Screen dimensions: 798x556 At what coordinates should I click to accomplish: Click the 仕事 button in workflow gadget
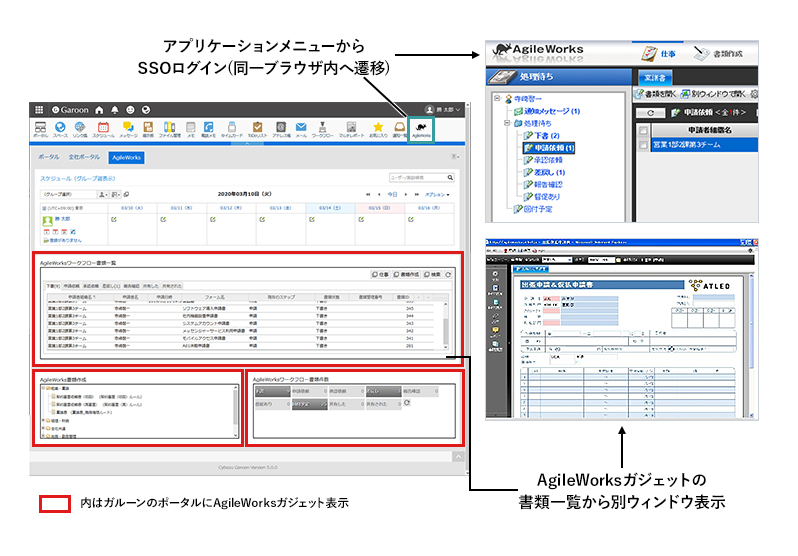[381, 274]
